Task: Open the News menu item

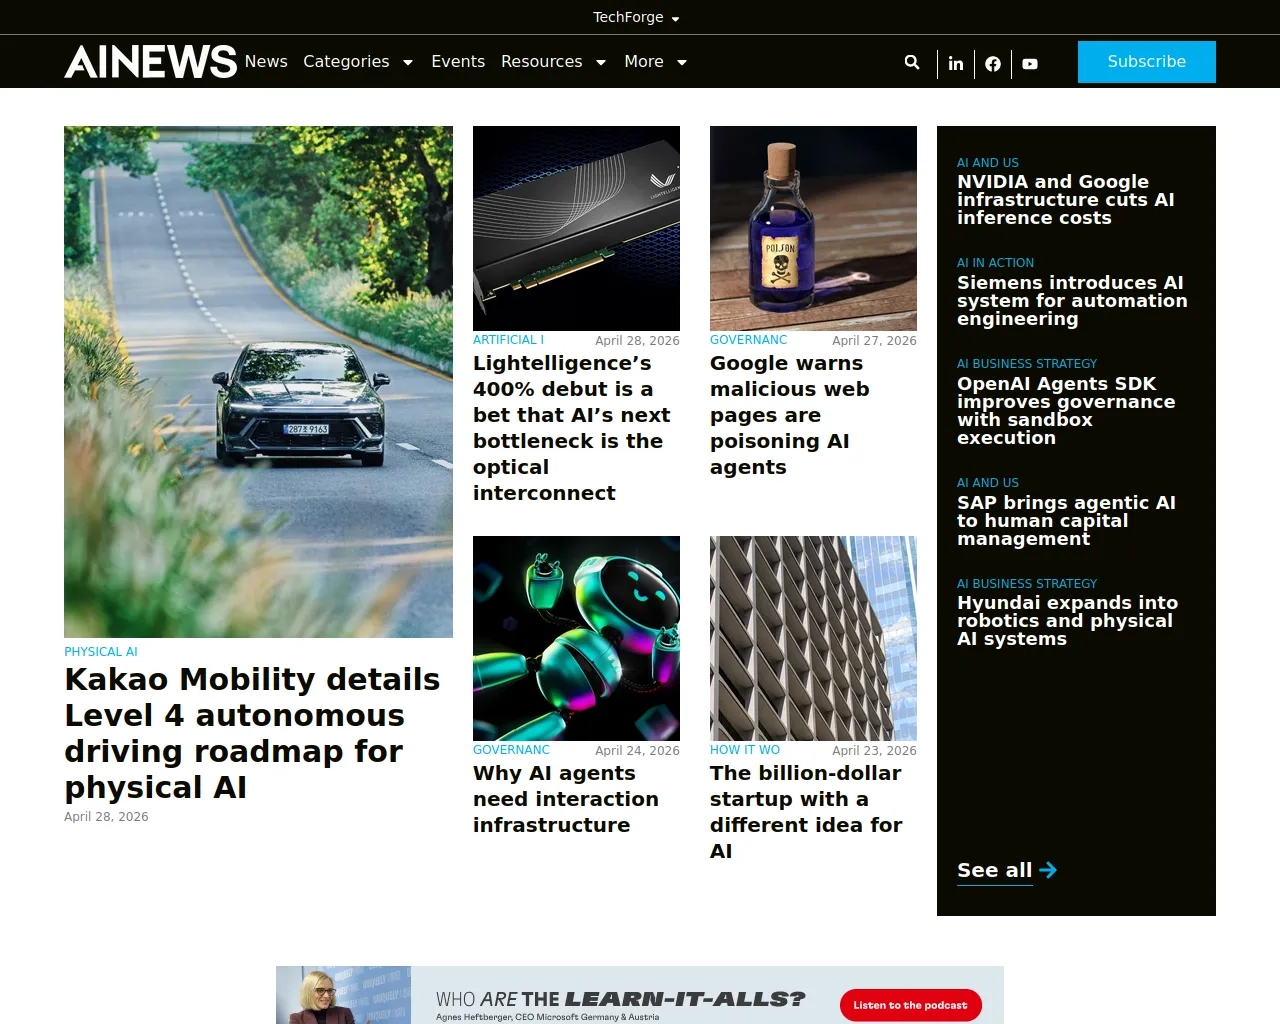Action: (x=266, y=62)
